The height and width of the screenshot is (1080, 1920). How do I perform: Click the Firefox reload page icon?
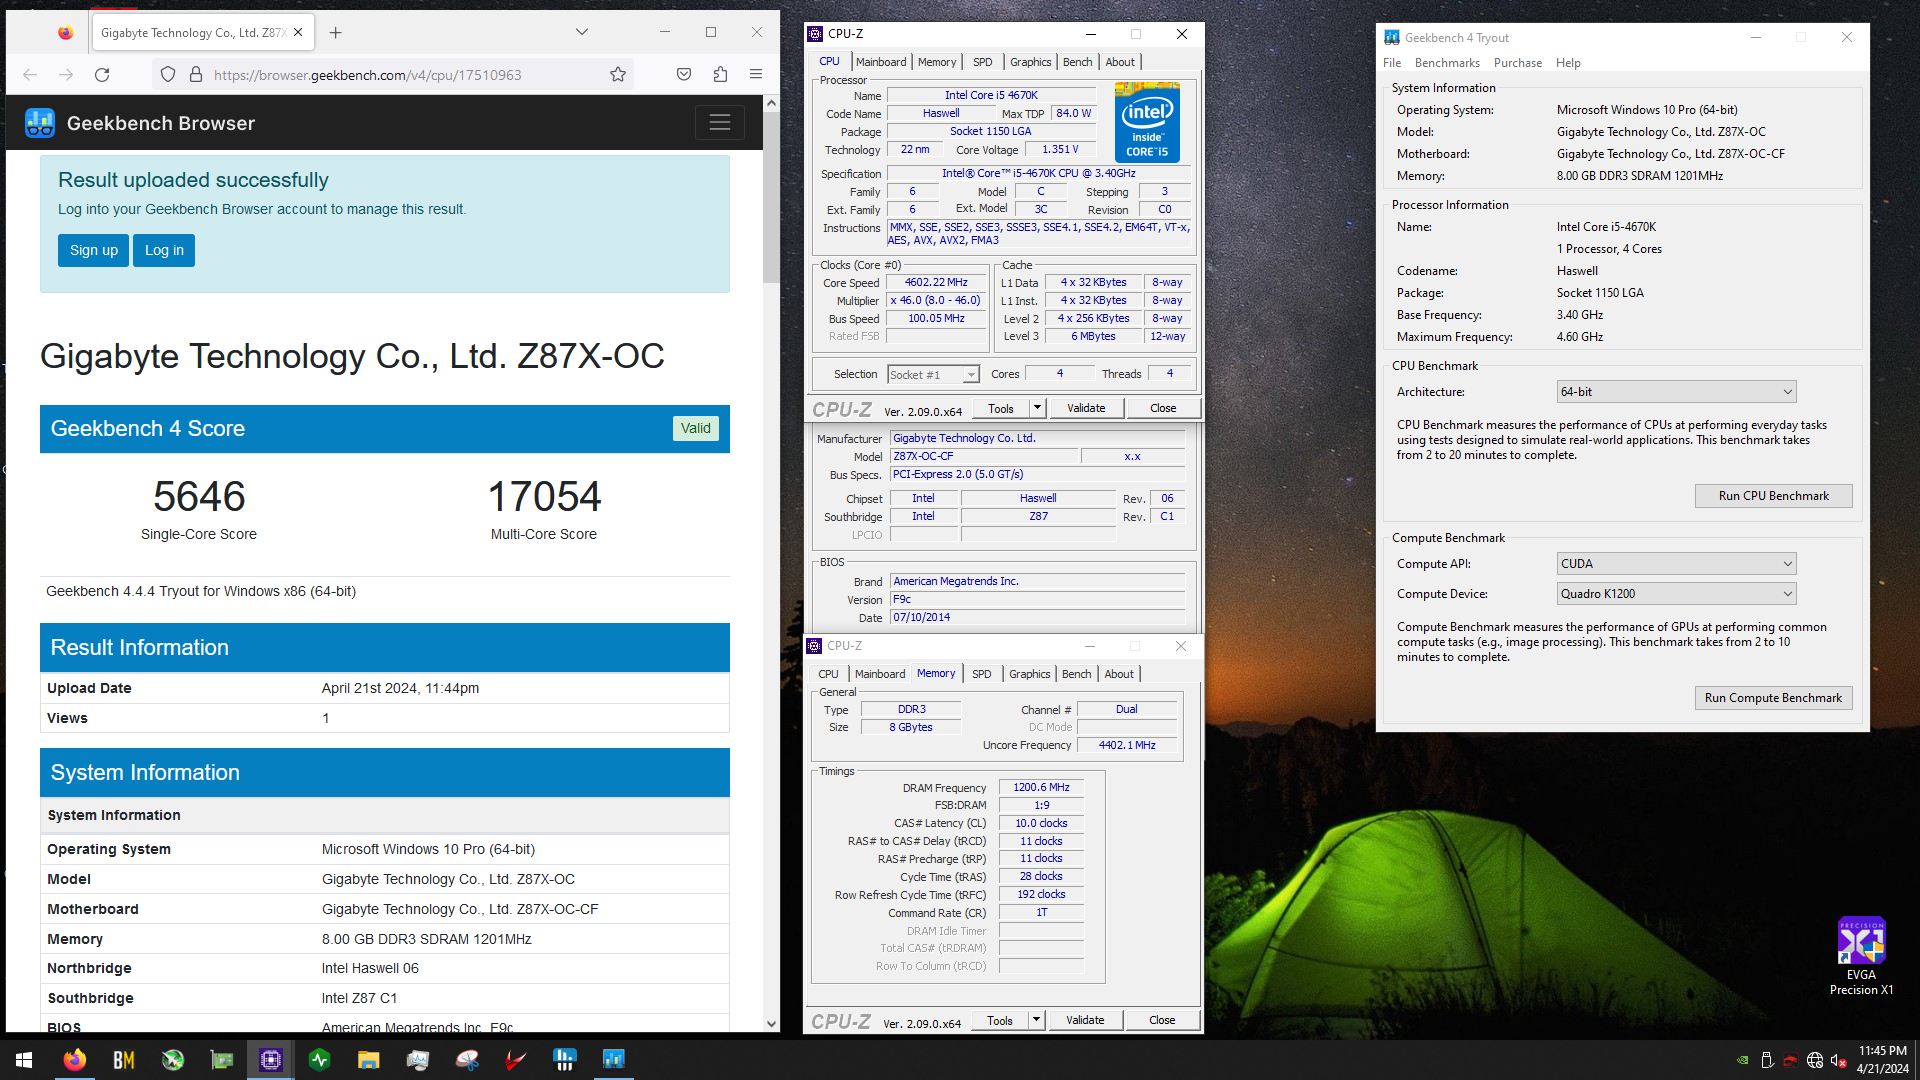point(102,75)
